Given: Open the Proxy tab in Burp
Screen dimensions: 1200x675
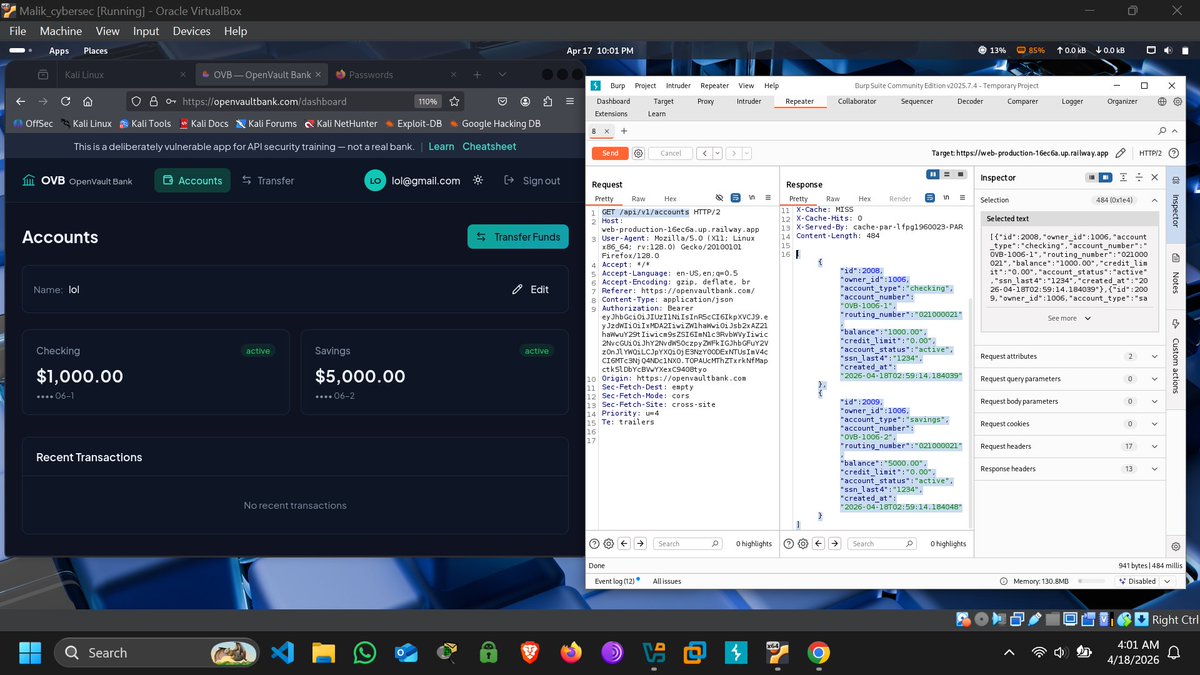Looking at the screenshot, I should point(706,101).
